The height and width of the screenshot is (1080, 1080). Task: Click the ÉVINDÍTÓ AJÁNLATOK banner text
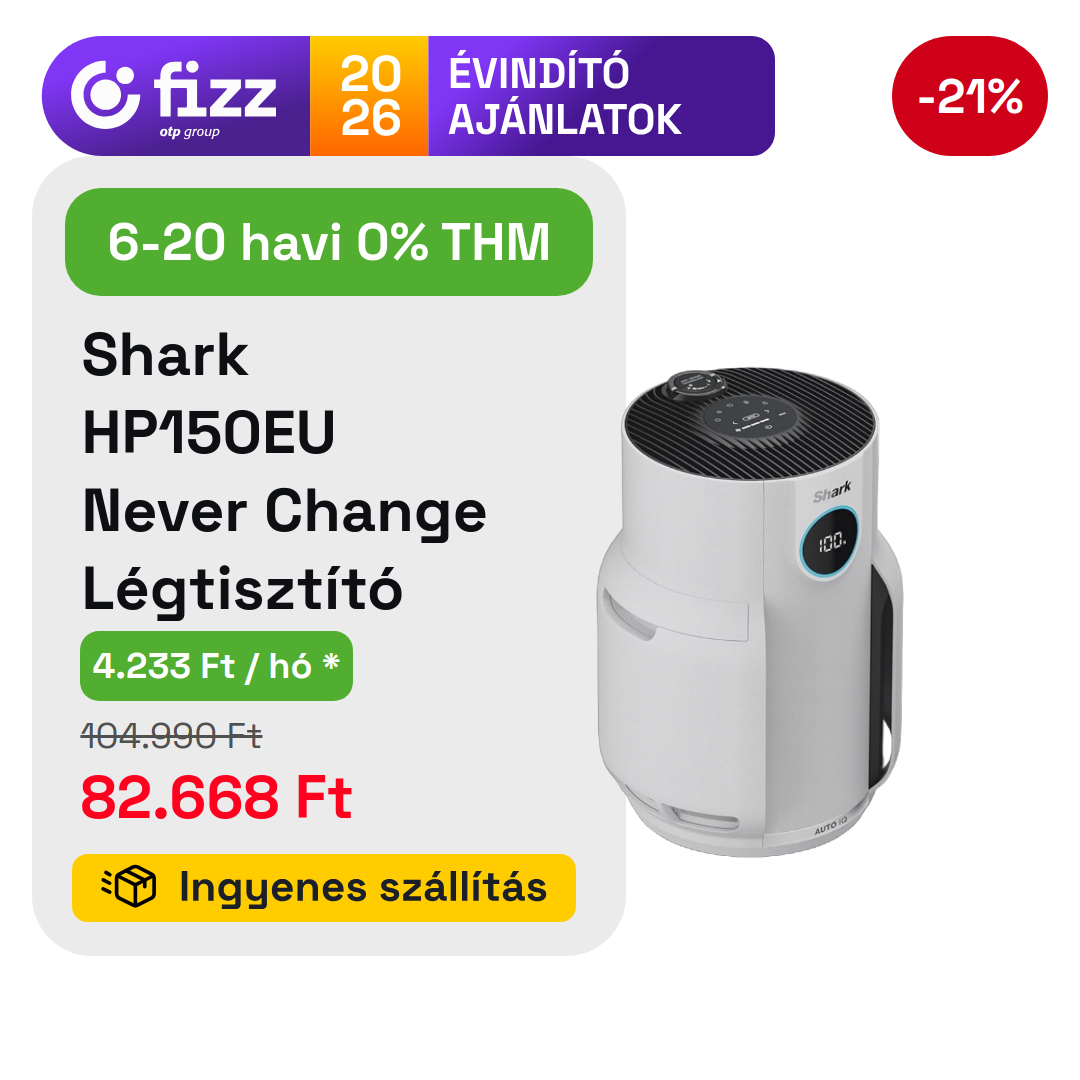click(565, 96)
